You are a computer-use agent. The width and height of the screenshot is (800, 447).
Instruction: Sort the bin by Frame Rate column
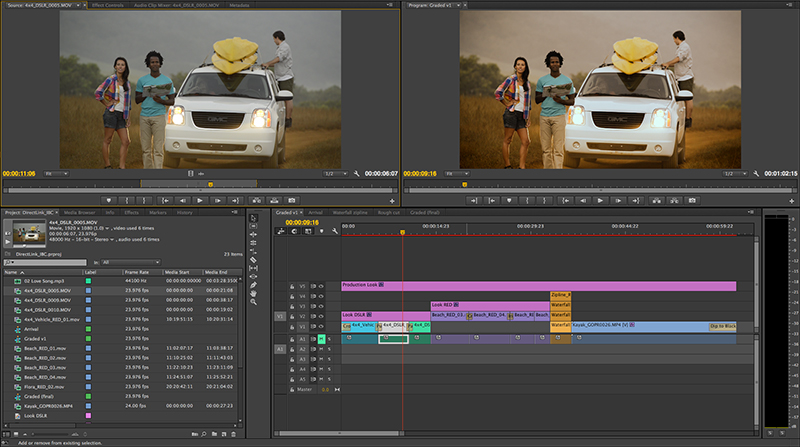click(137, 272)
